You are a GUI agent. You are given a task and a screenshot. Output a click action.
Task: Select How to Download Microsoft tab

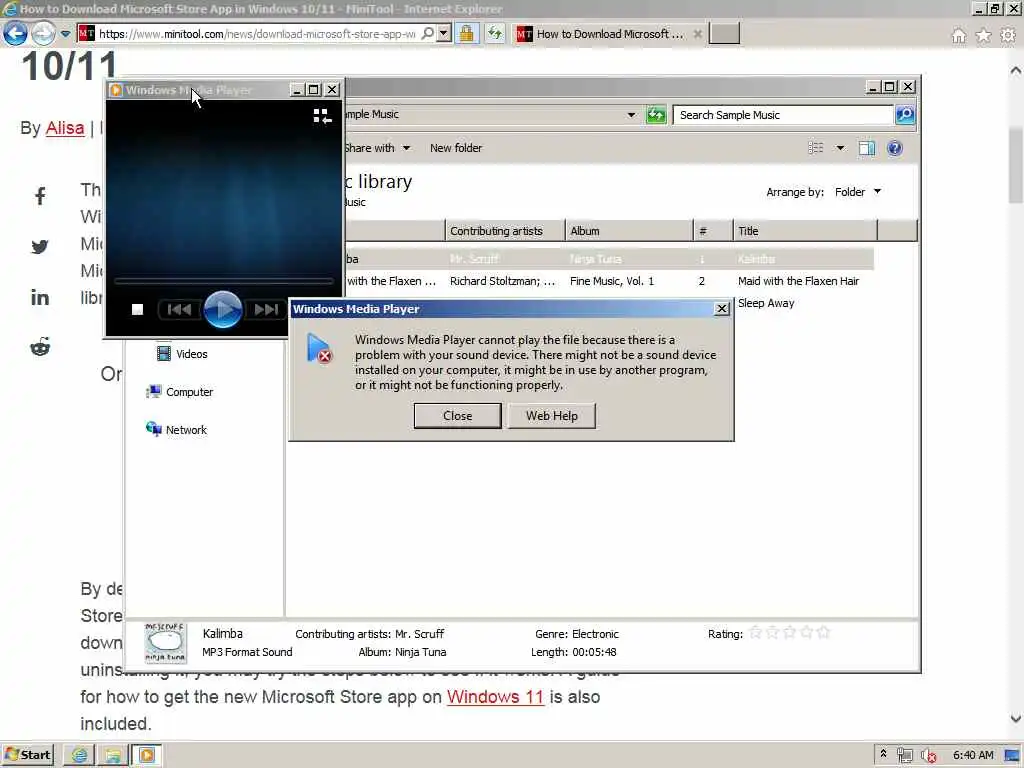pos(609,34)
